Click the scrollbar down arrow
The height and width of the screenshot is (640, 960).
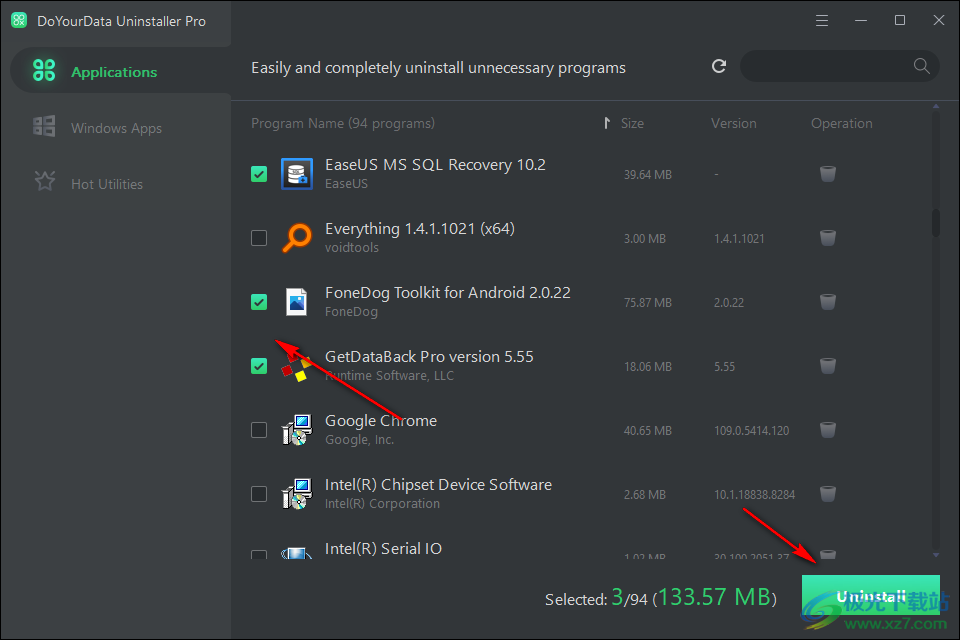point(936,555)
